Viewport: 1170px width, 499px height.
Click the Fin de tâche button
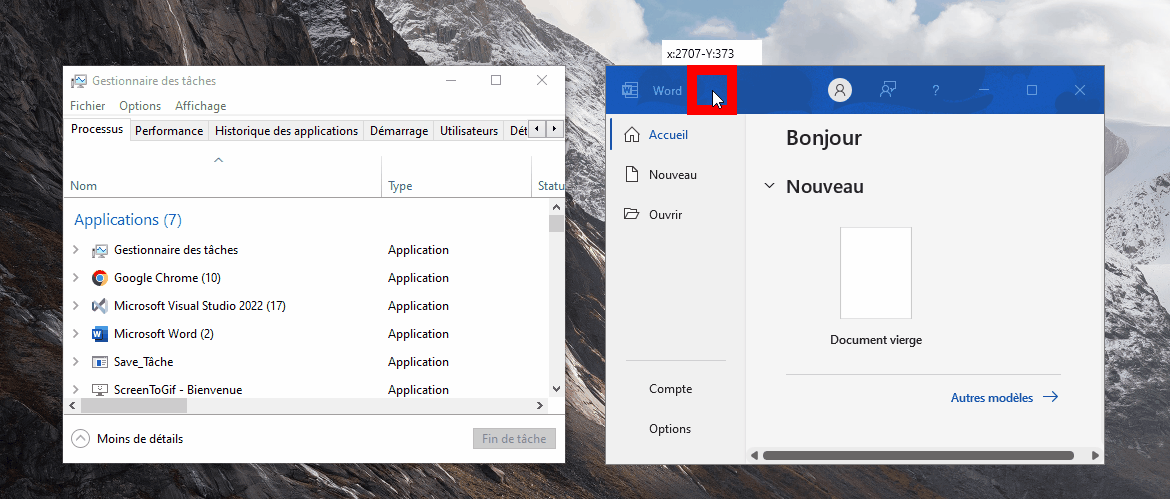[x=514, y=439]
